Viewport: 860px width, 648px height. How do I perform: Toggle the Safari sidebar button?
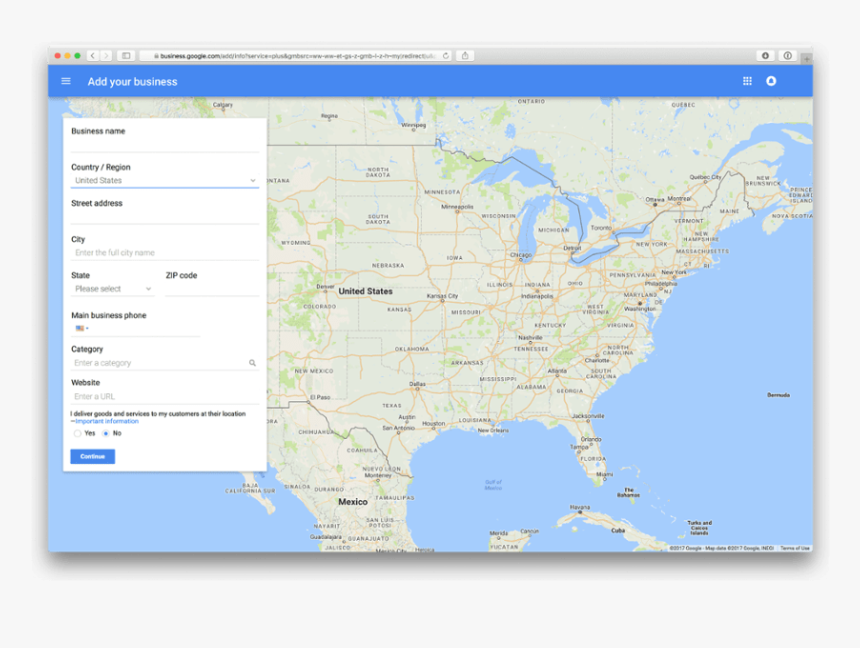[x=126, y=55]
